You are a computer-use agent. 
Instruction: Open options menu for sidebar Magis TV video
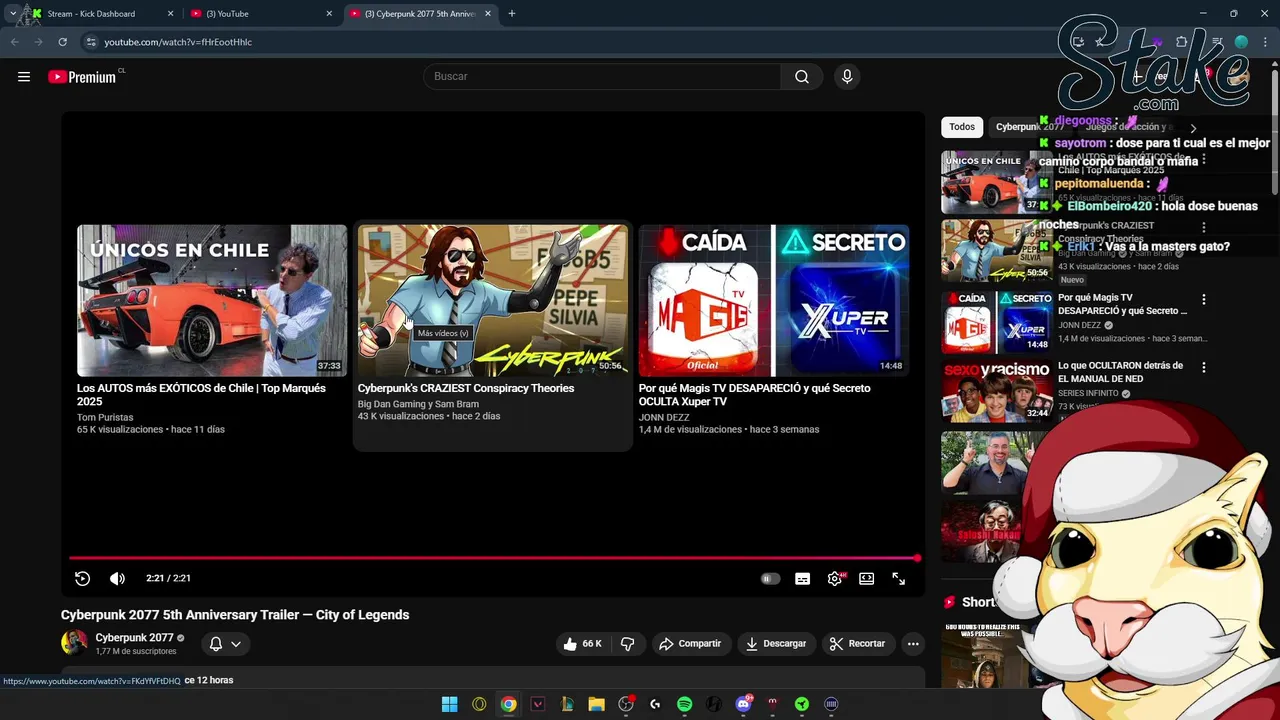pos(1204,299)
